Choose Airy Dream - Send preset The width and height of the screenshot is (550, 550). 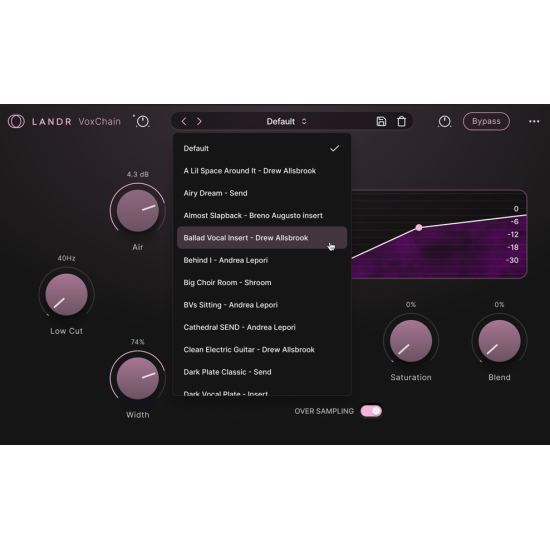[262, 193]
